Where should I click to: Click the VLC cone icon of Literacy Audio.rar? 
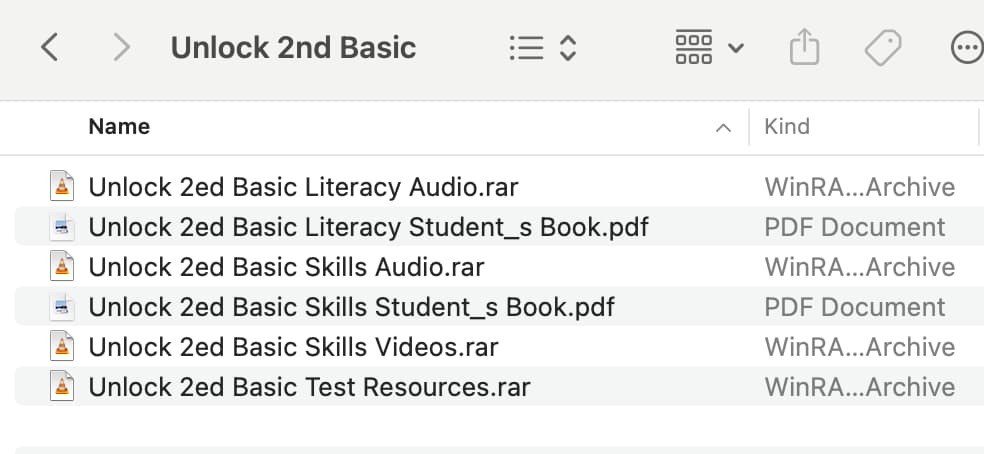[x=62, y=186]
